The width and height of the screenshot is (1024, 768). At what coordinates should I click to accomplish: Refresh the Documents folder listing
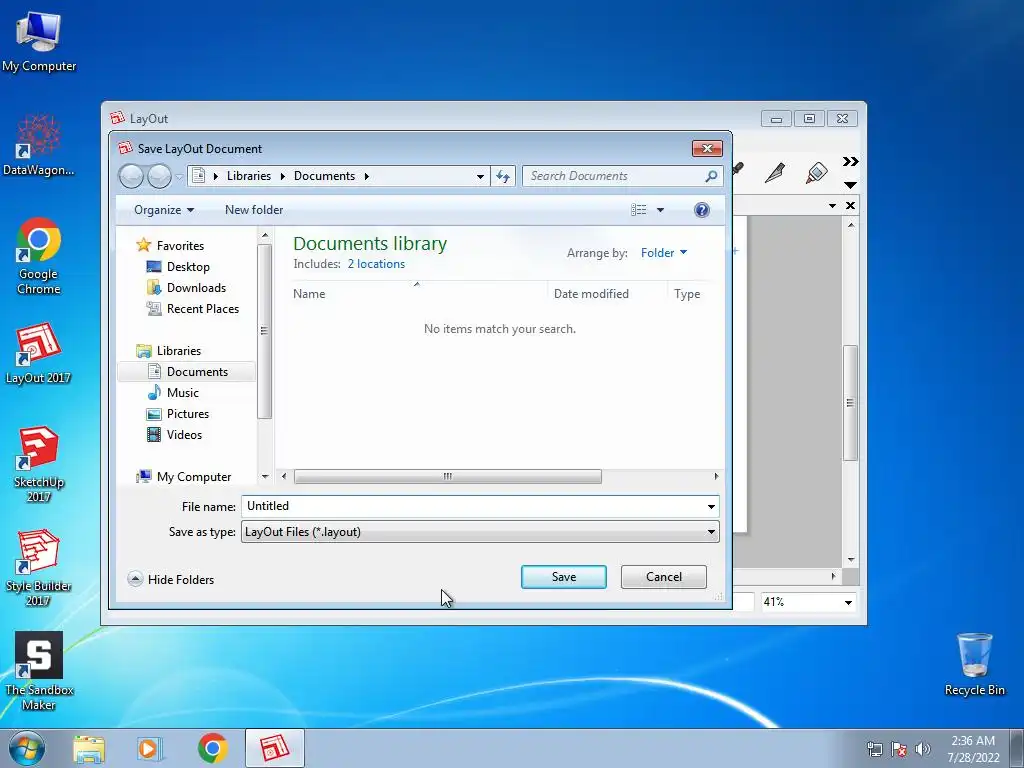503,176
